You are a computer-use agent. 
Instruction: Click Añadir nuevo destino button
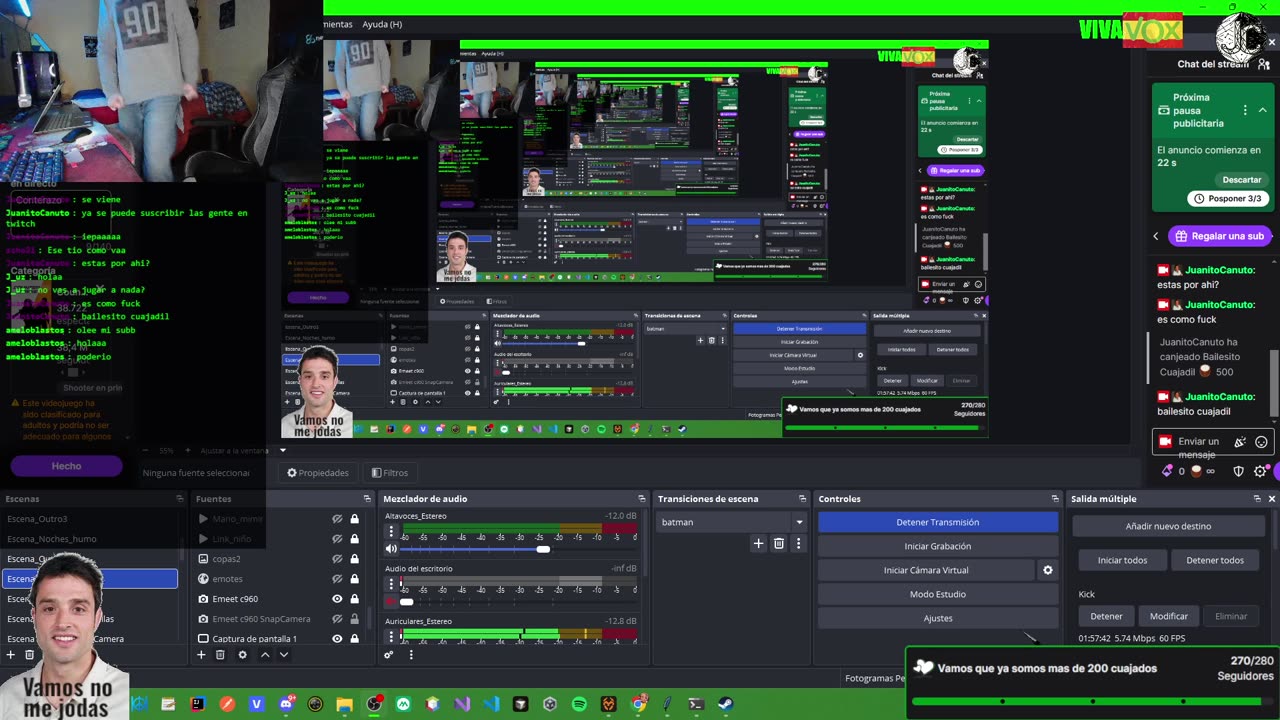coord(1168,526)
